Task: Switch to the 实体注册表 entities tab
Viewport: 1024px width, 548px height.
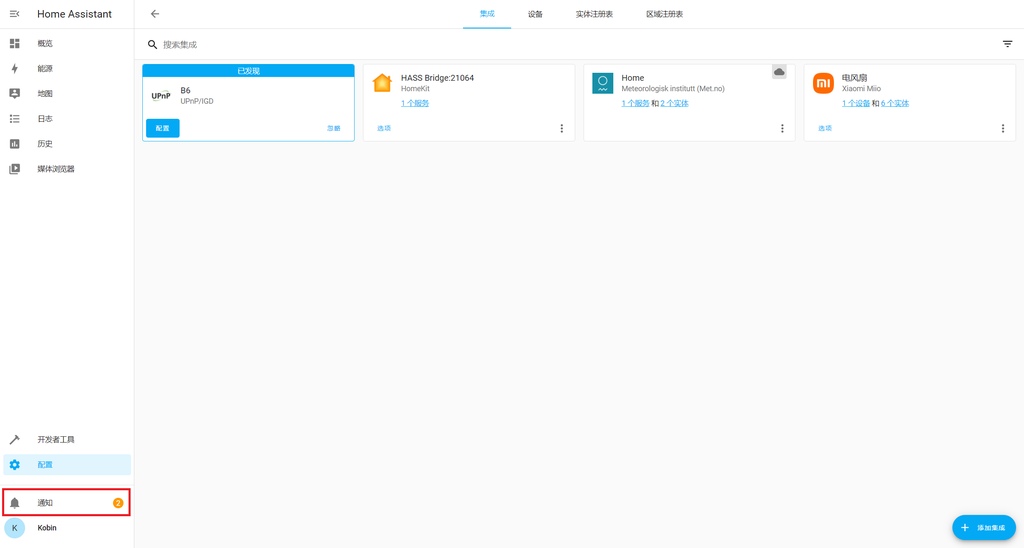Action: coord(594,14)
